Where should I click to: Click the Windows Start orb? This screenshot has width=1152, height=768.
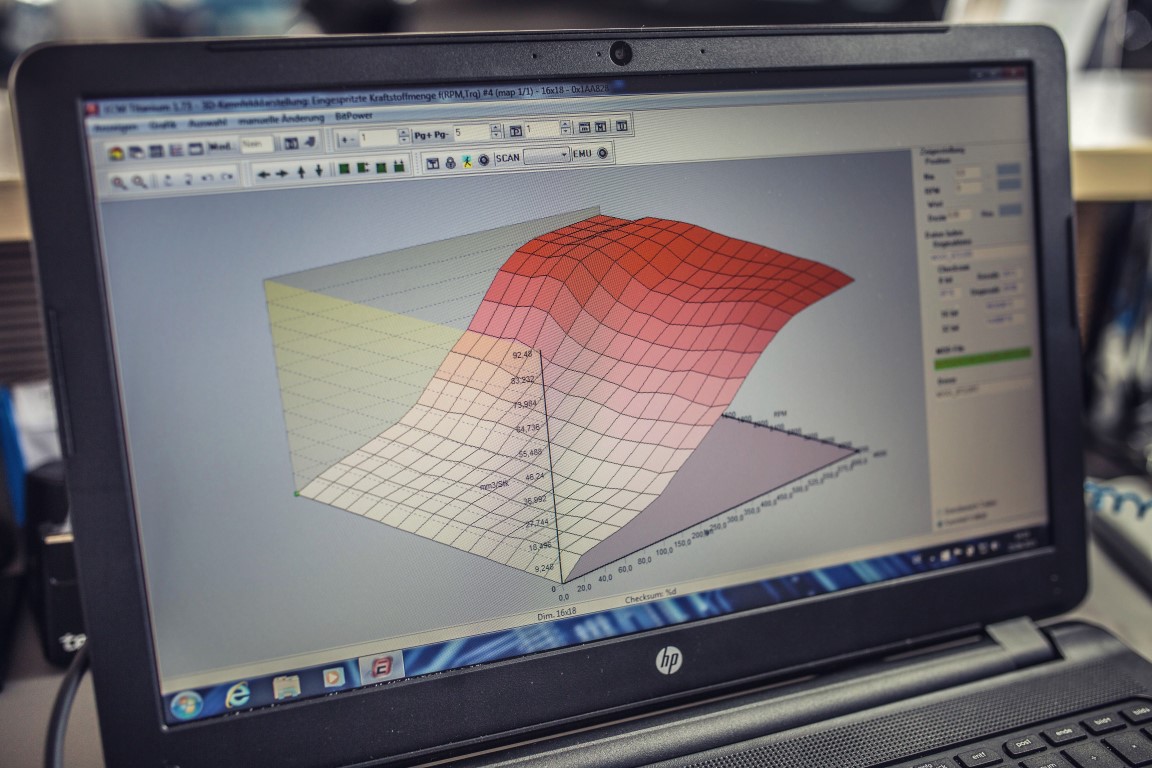pyautogui.click(x=187, y=707)
